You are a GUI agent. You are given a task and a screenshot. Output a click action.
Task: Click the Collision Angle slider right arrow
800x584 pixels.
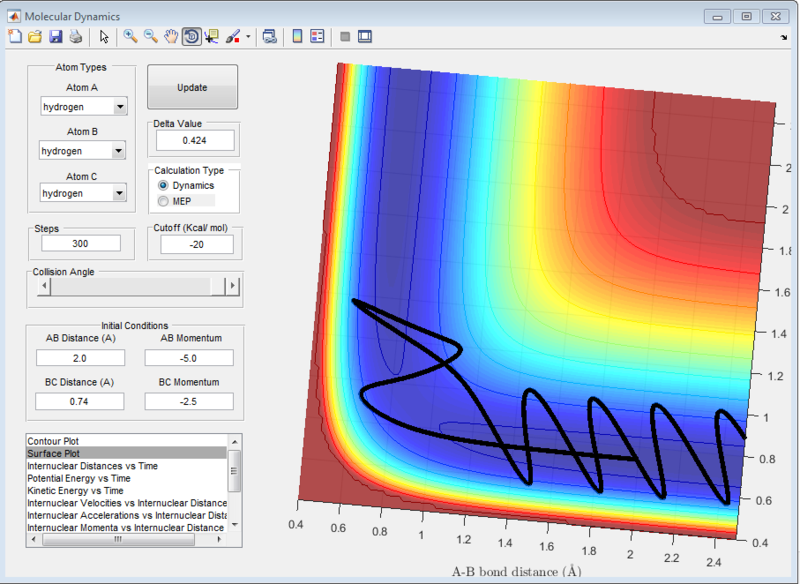[x=233, y=286]
